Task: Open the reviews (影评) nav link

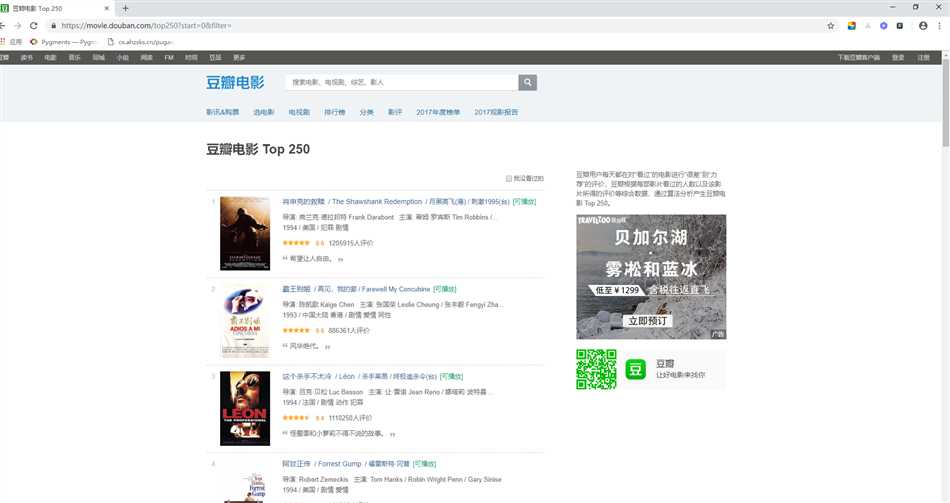Action: [395, 112]
